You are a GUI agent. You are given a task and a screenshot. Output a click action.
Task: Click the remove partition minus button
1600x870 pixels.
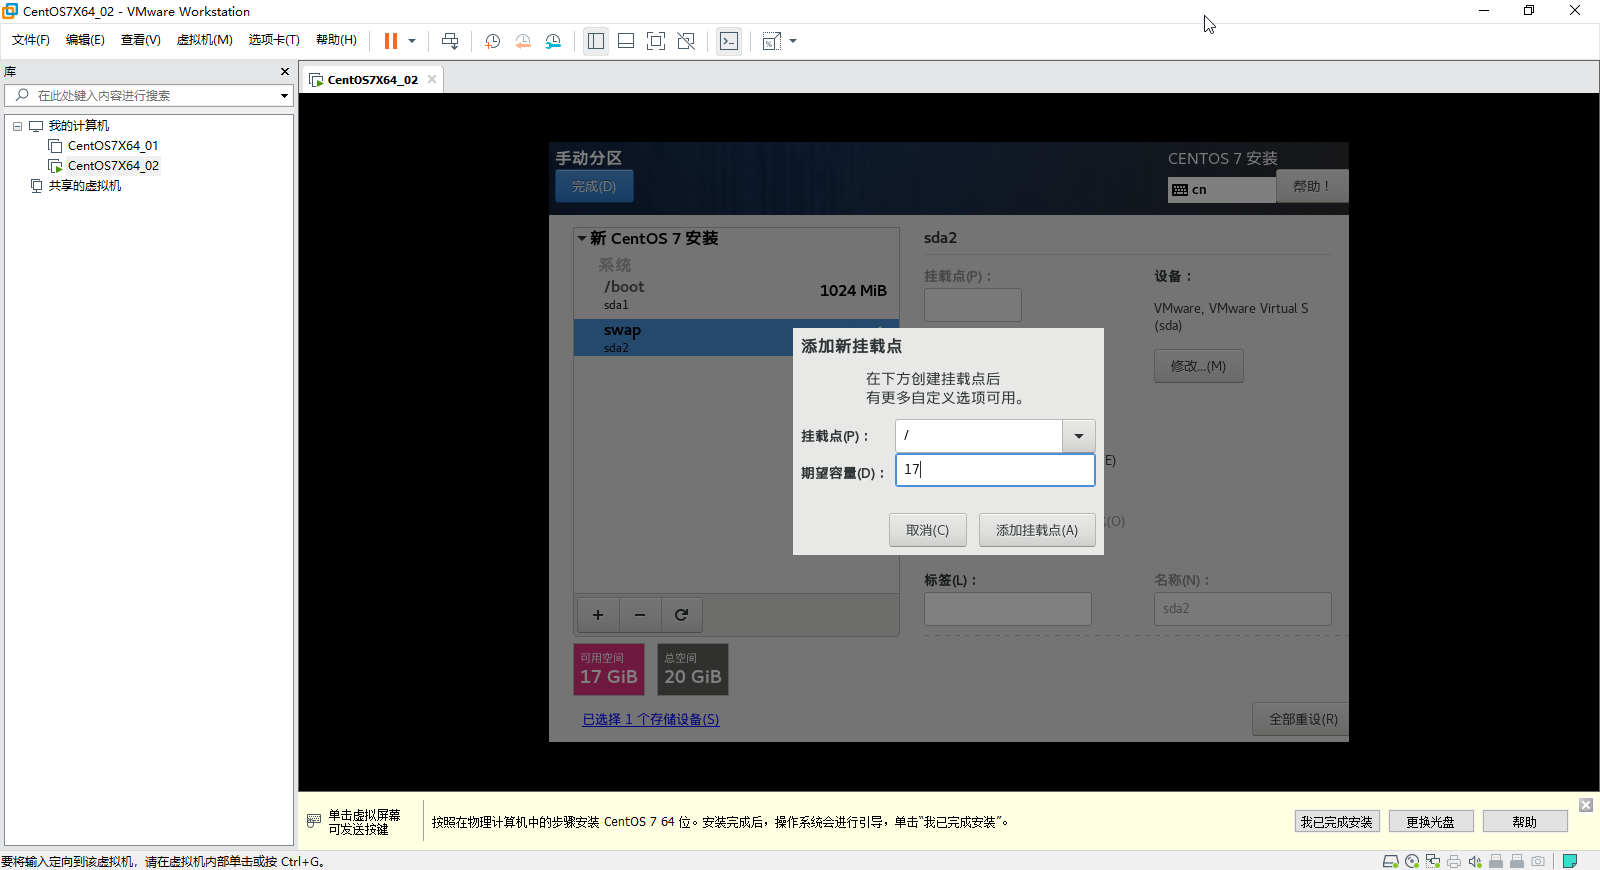[640, 615]
